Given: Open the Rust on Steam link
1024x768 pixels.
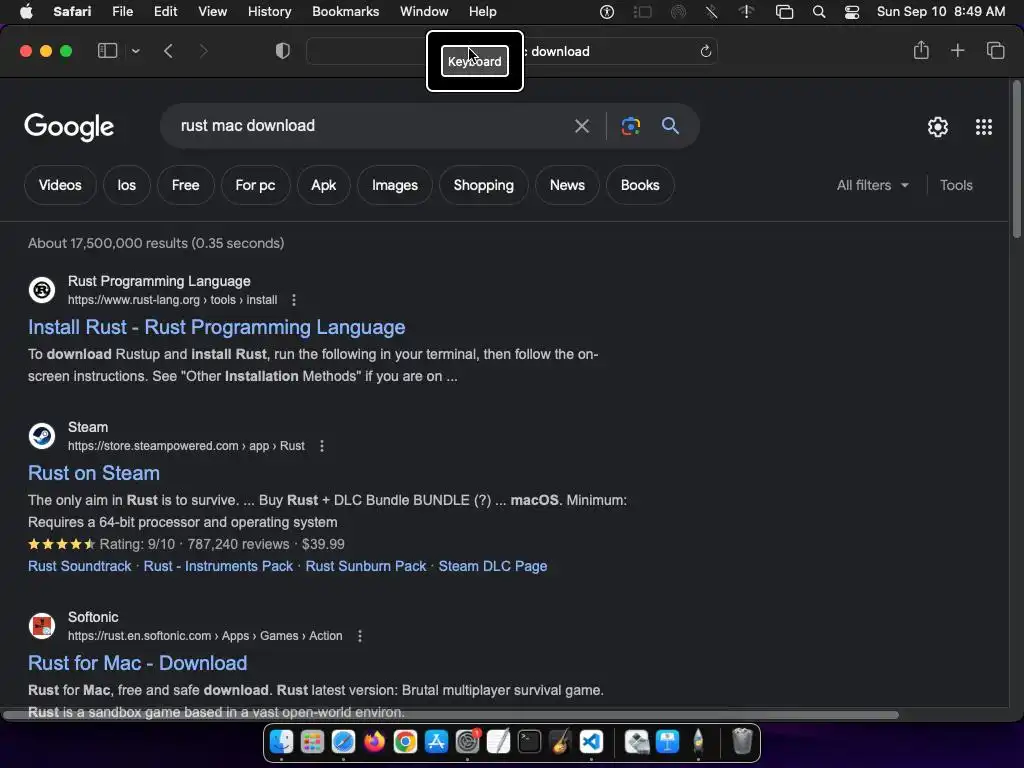Looking at the screenshot, I should coord(93,473).
